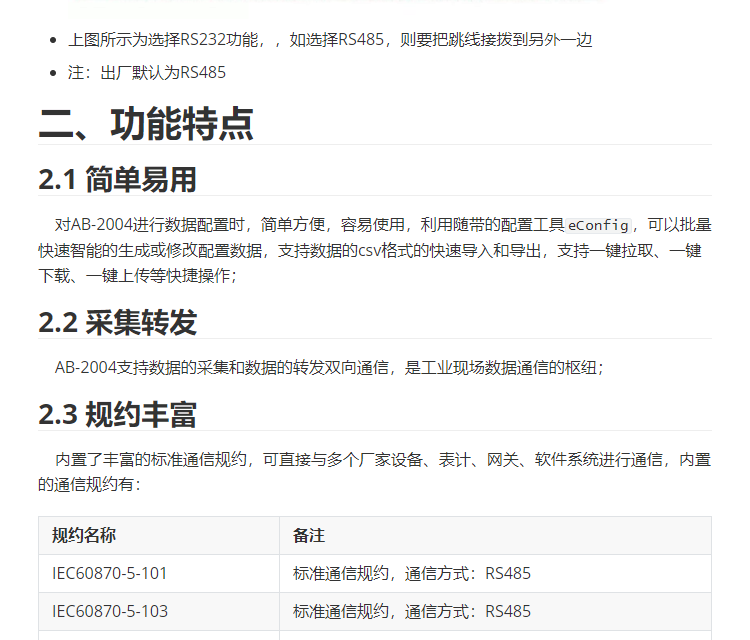750x640 pixels.
Task: Click the 规约名称 table header
Action: pyautogui.click(x=159, y=536)
